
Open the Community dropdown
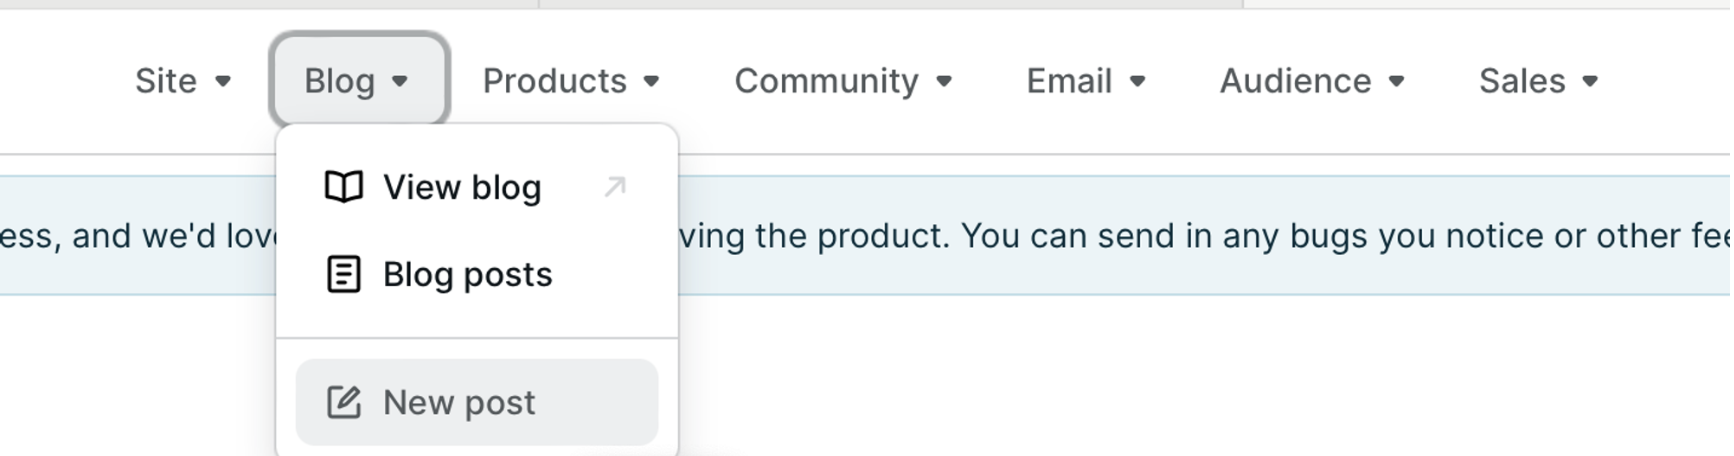[842, 81]
